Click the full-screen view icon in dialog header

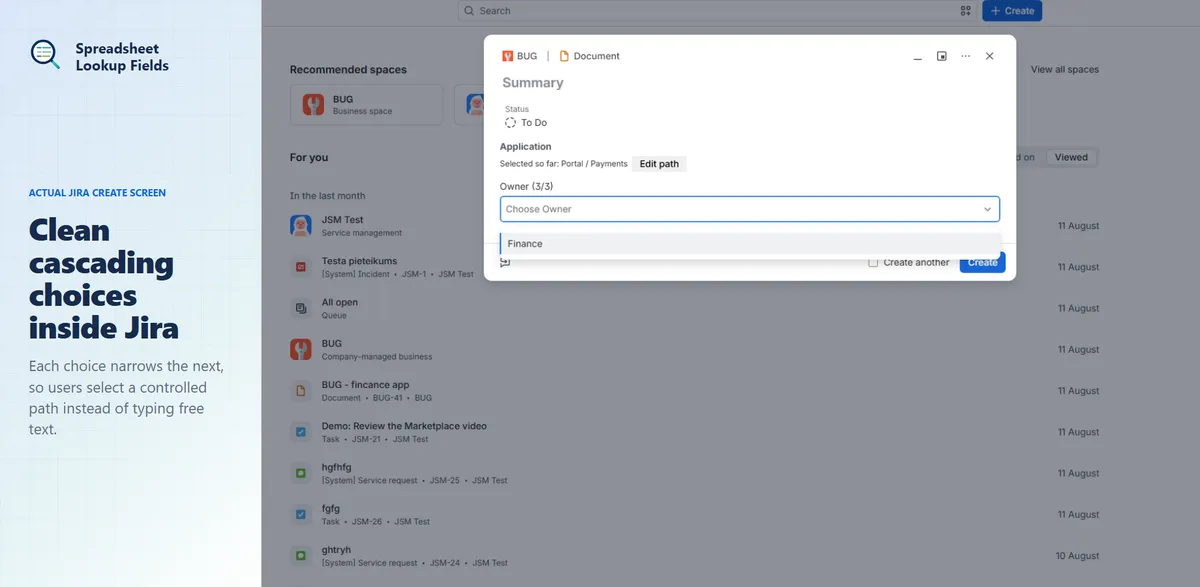tap(941, 56)
